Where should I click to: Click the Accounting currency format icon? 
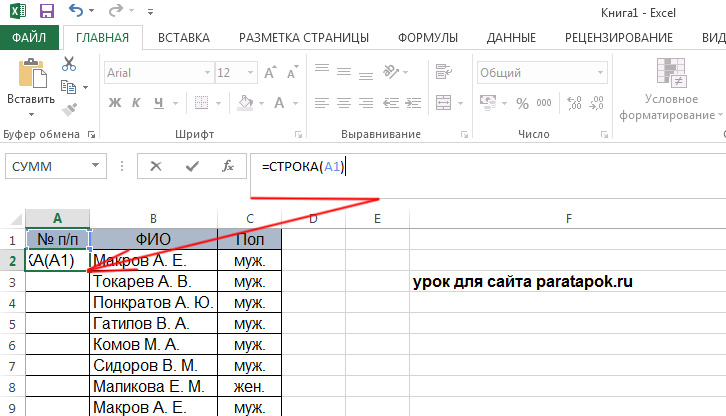[488, 102]
